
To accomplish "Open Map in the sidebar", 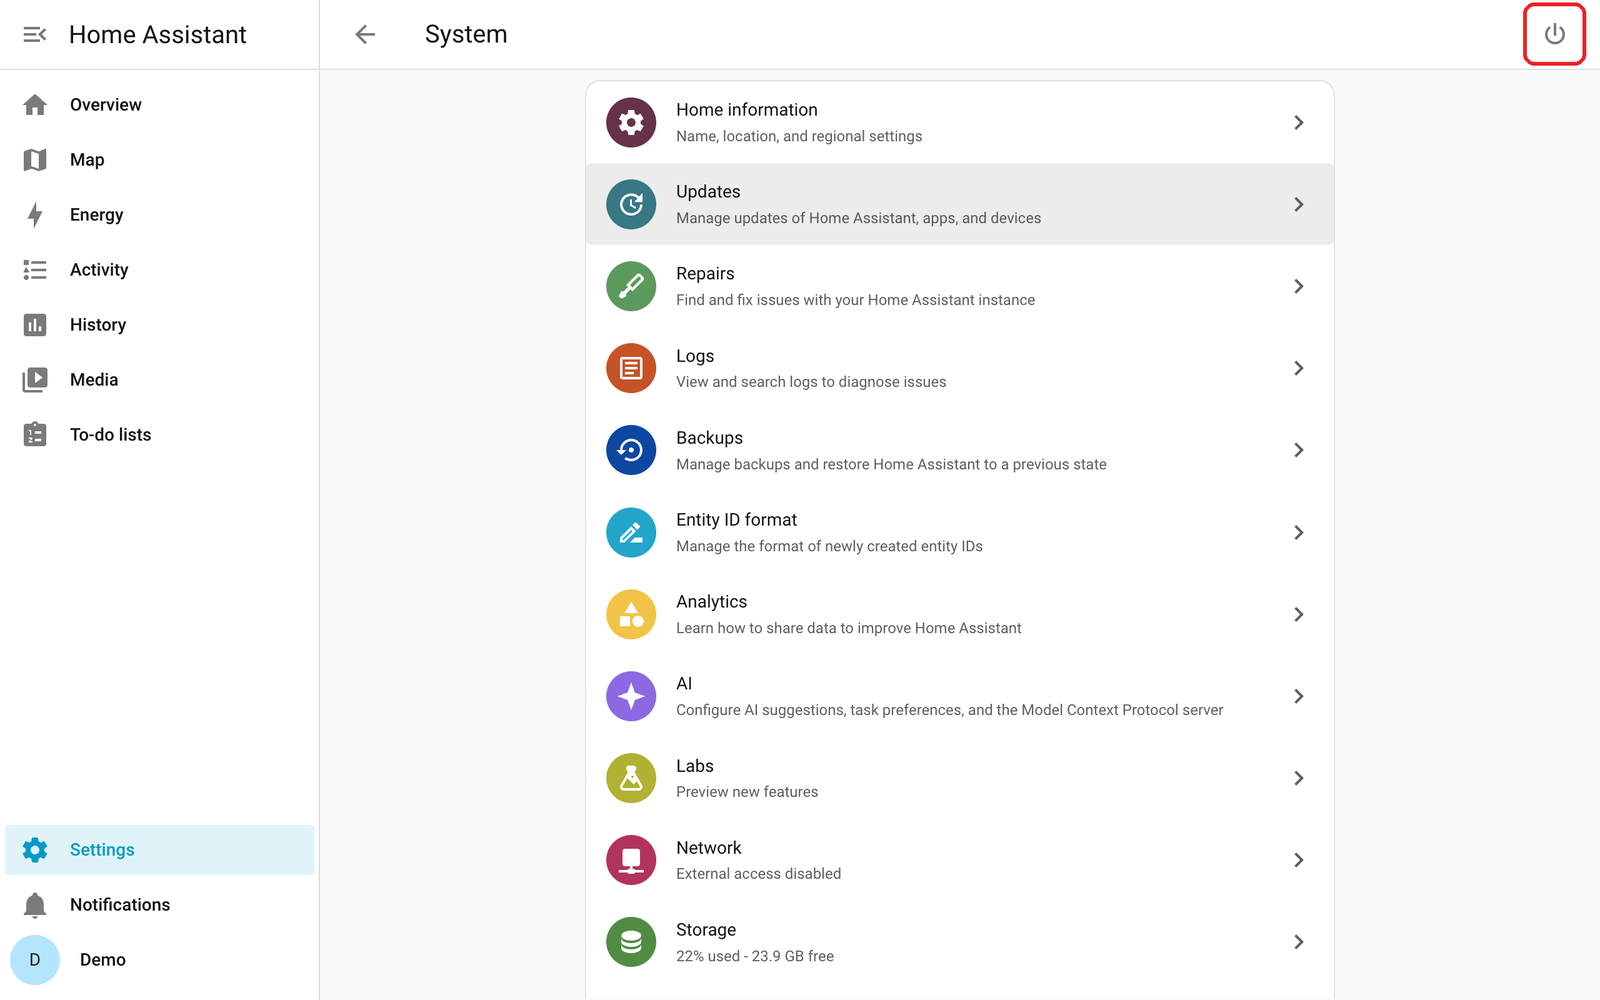I will coord(160,160).
